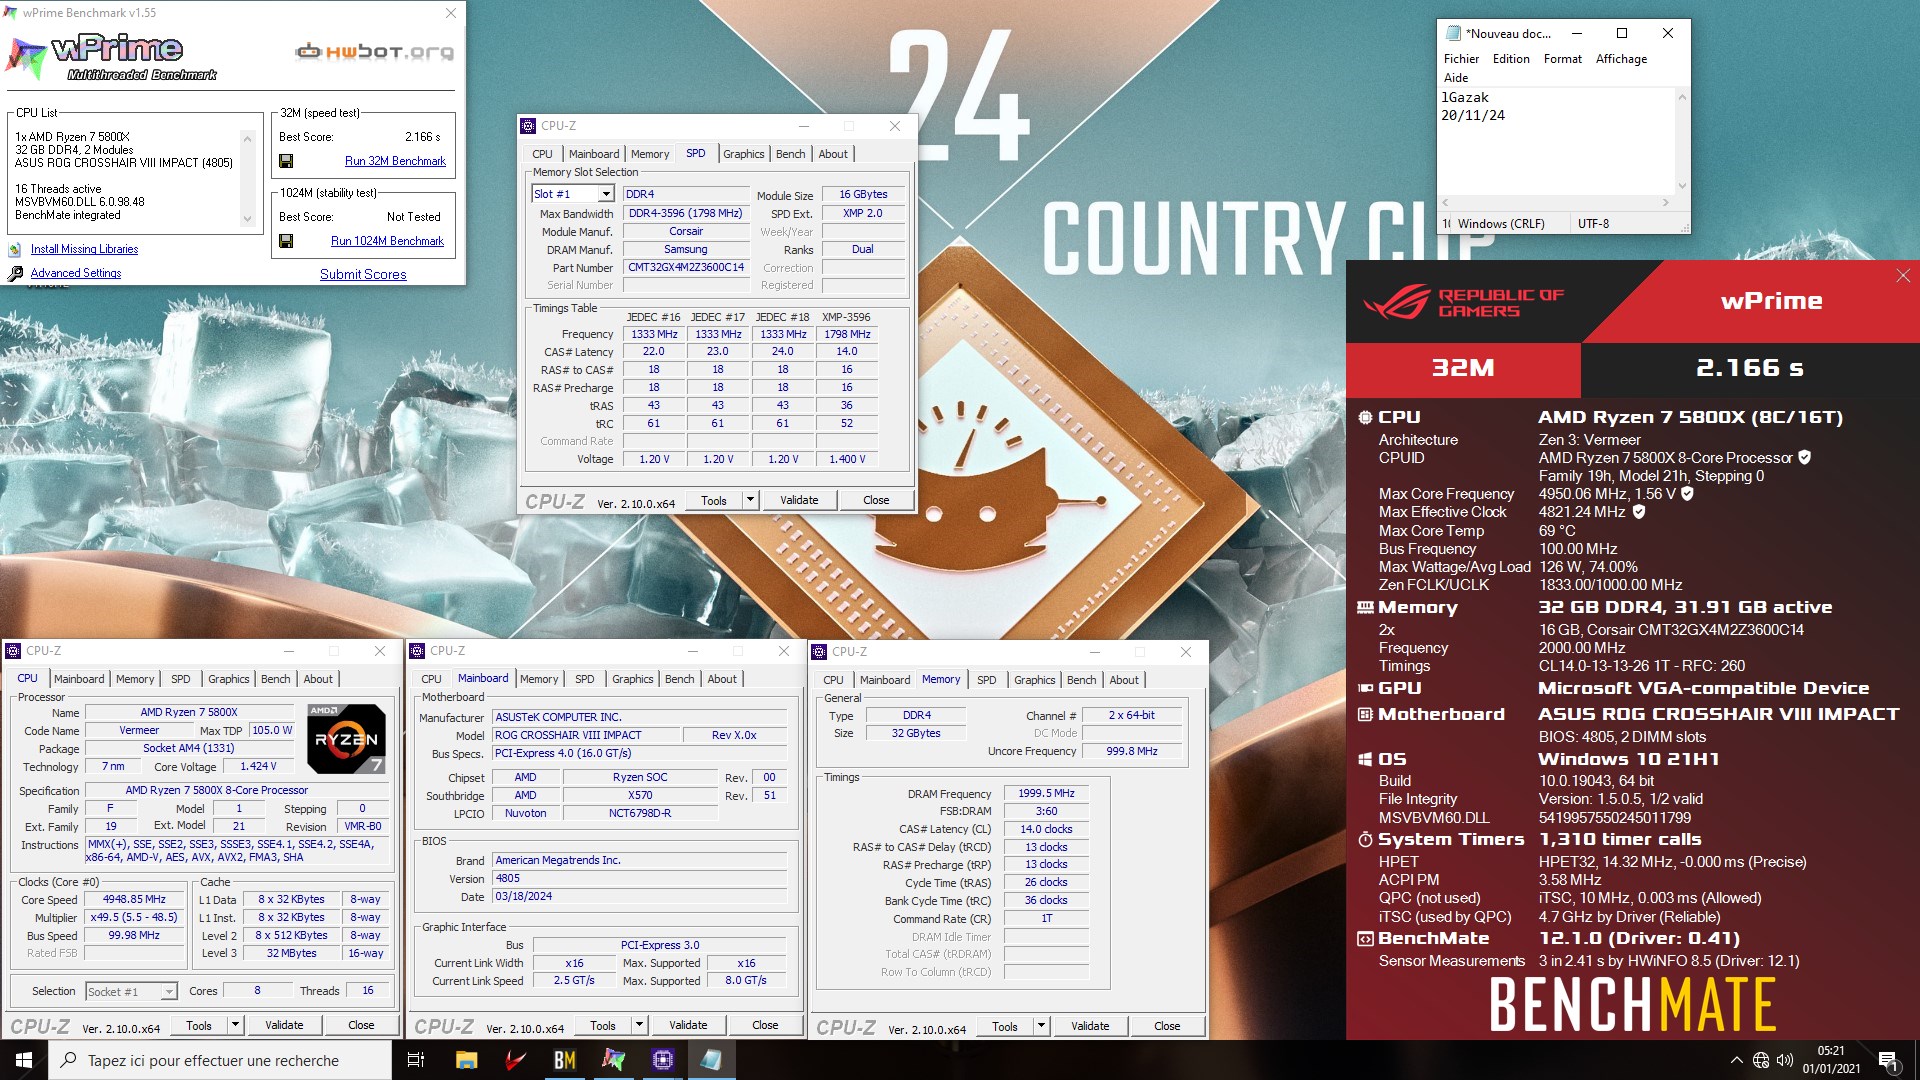Open BenchMate from the taskbar
The height and width of the screenshot is (1080, 1920).
(x=565, y=1060)
